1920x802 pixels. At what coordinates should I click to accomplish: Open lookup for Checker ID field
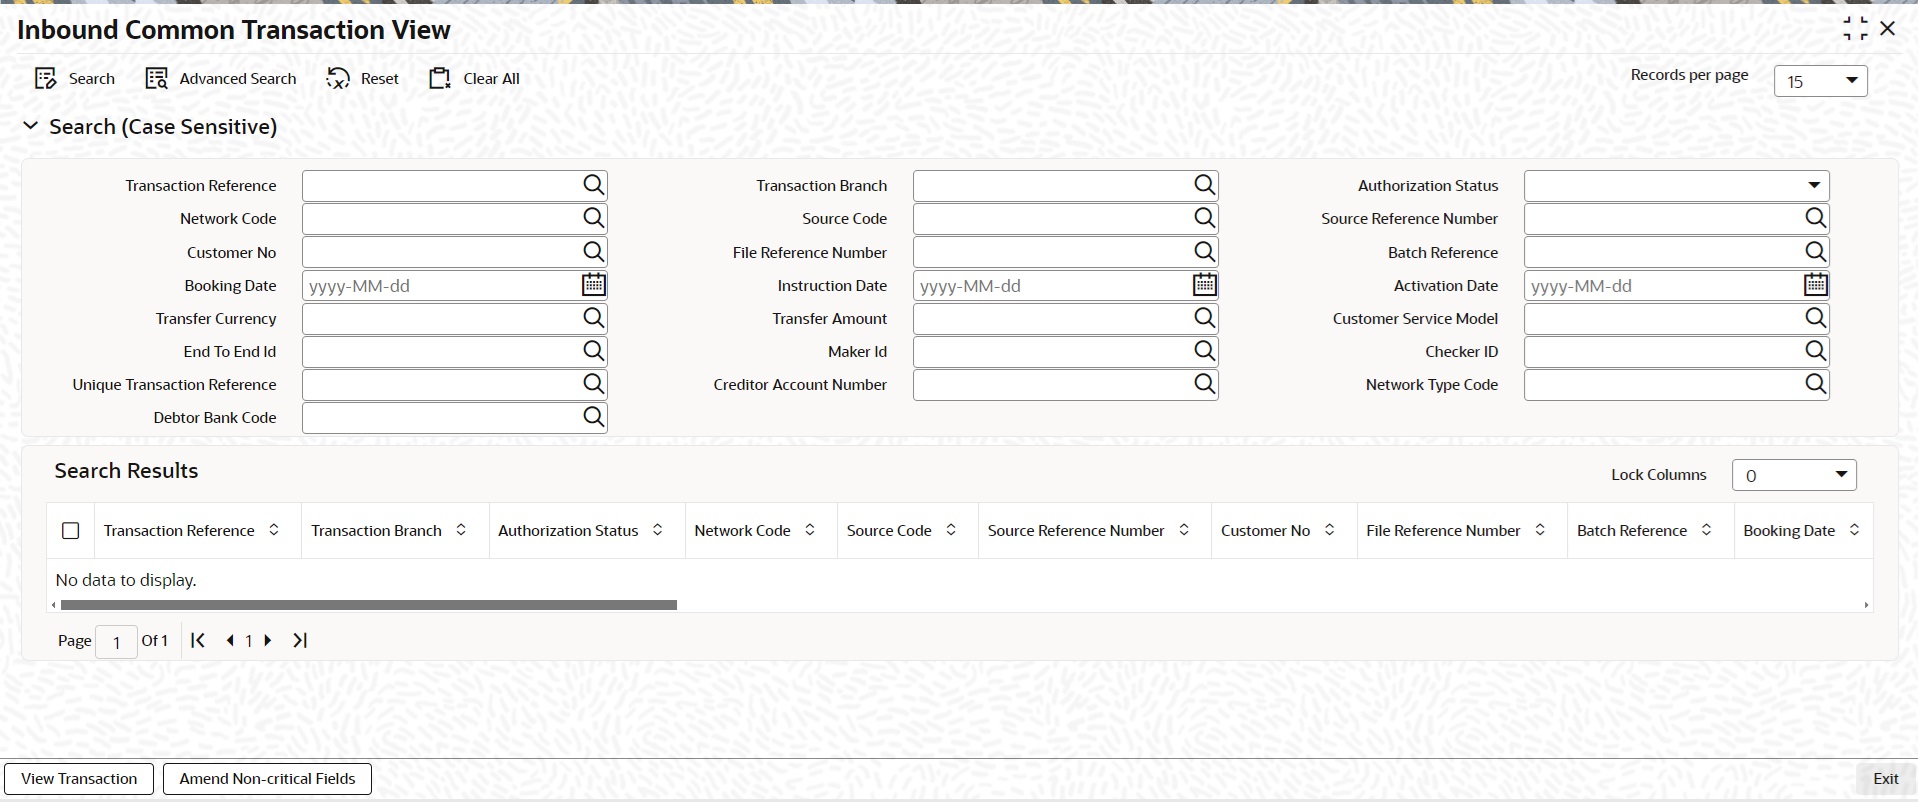tap(1816, 351)
